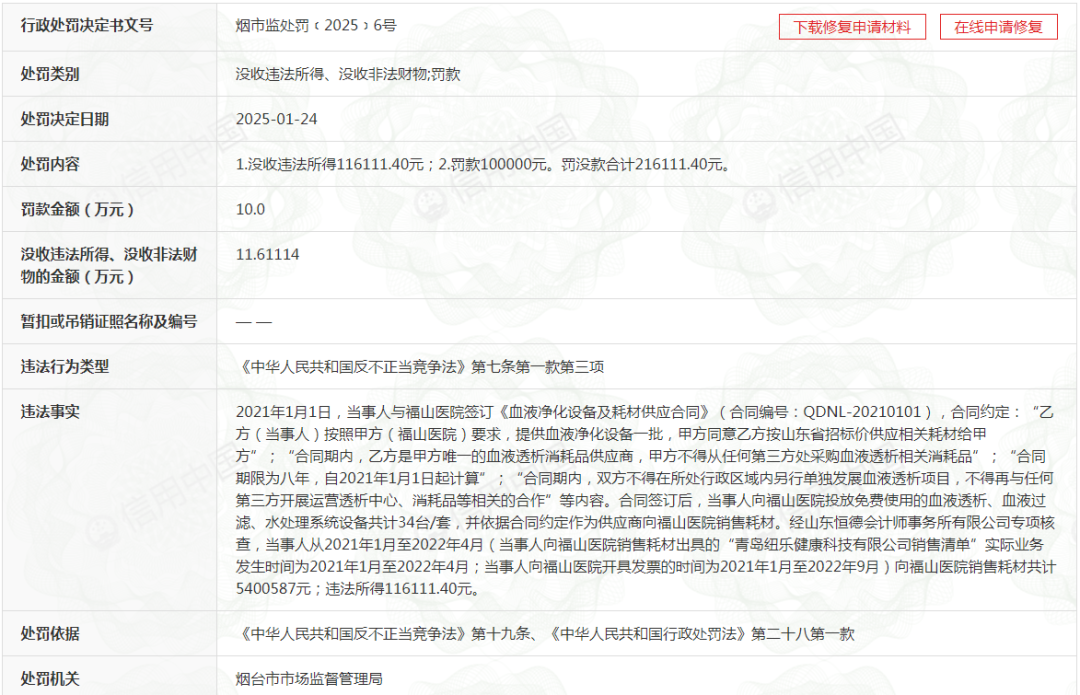Click the document number 烟市监处罚〔2025〕6号
The image size is (1080, 695).
coord(316,25)
